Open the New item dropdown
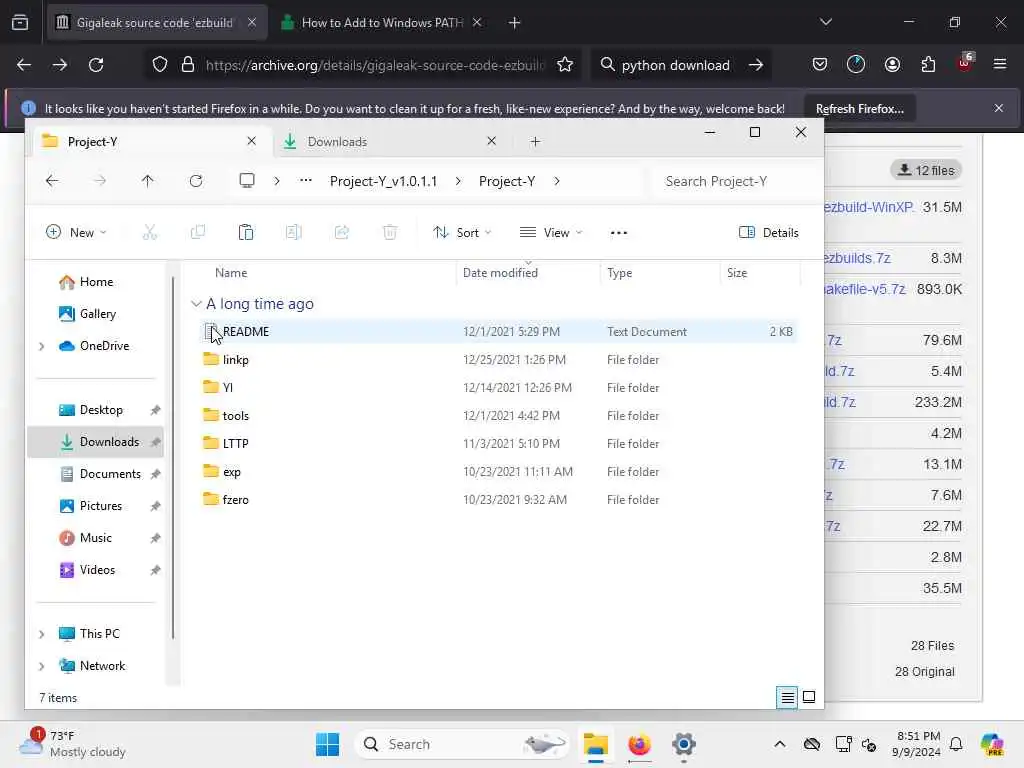This screenshot has width=1024, height=768. [x=76, y=232]
